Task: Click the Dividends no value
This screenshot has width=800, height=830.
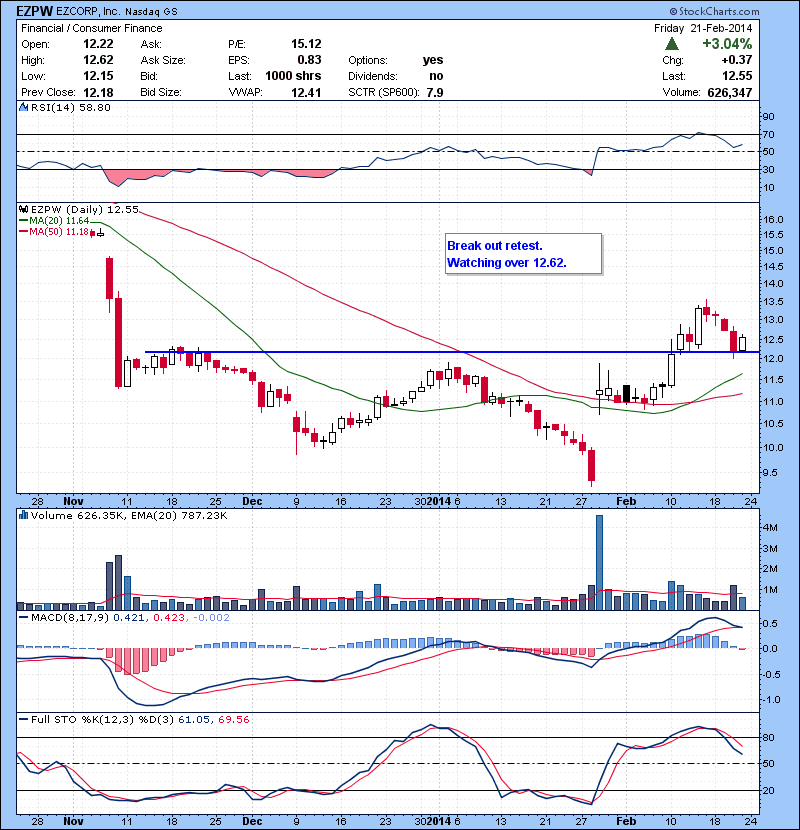Action: (436, 76)
